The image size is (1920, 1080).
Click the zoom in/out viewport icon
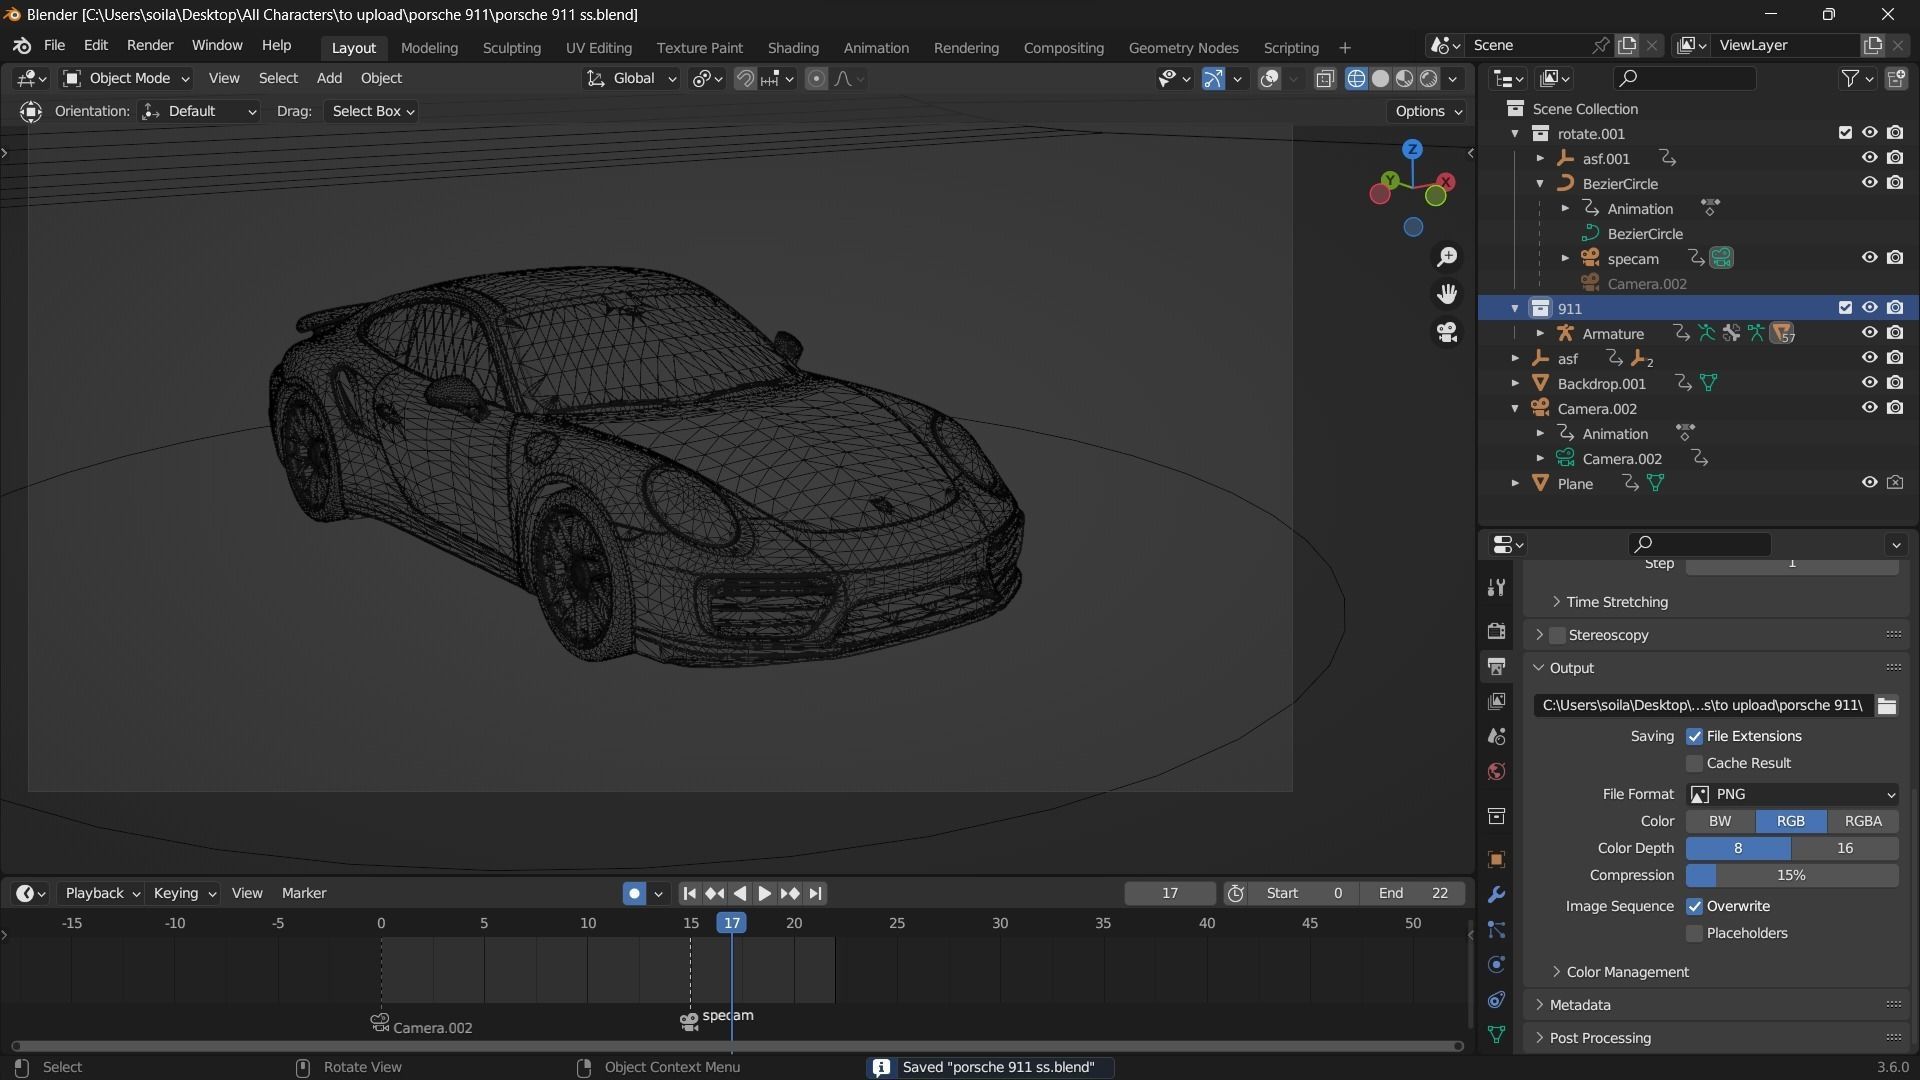pyautogui.click(x=1447, y=257)
